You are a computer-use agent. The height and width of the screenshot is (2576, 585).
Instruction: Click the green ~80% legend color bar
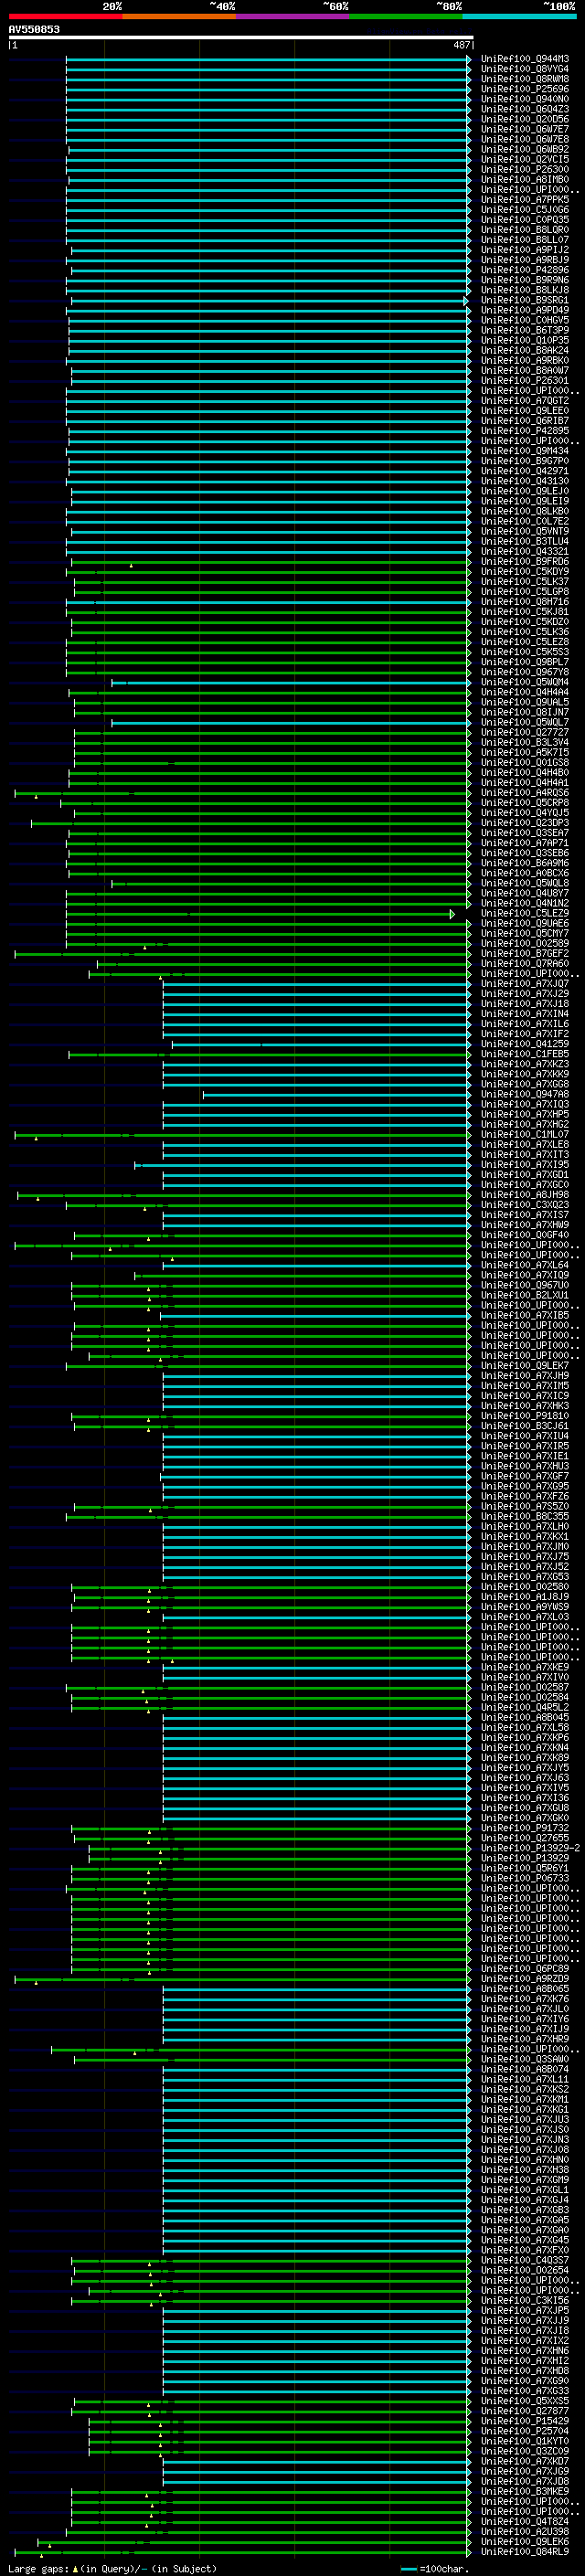coord(406,16)
